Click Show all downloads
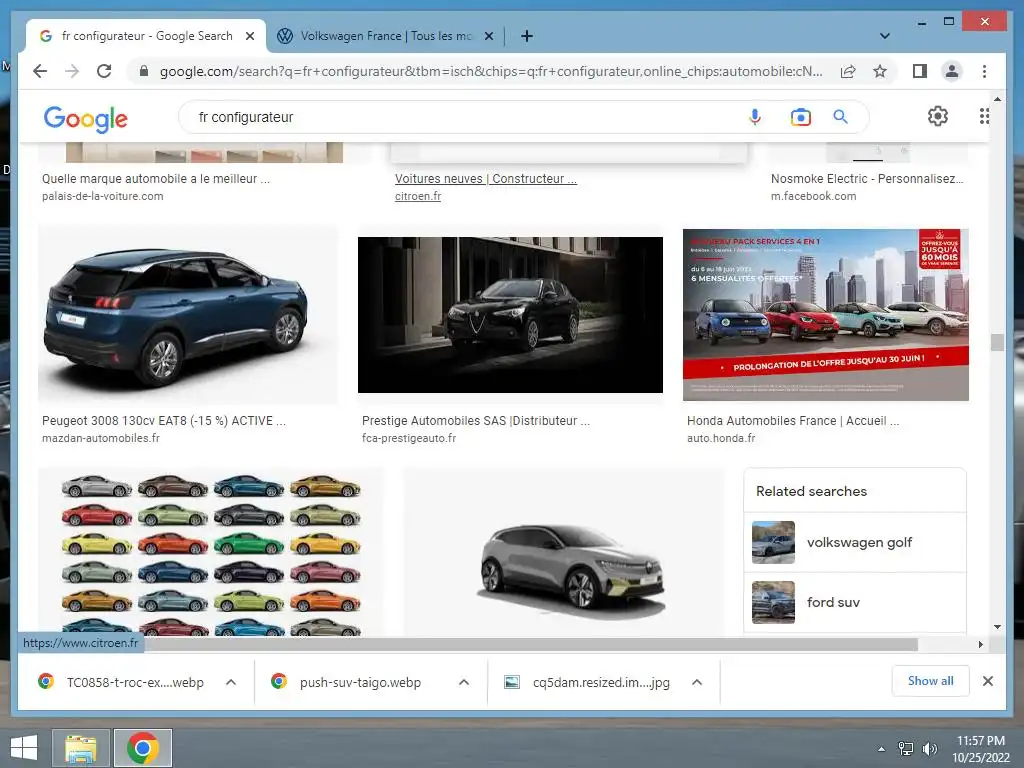 coord(931,681)
